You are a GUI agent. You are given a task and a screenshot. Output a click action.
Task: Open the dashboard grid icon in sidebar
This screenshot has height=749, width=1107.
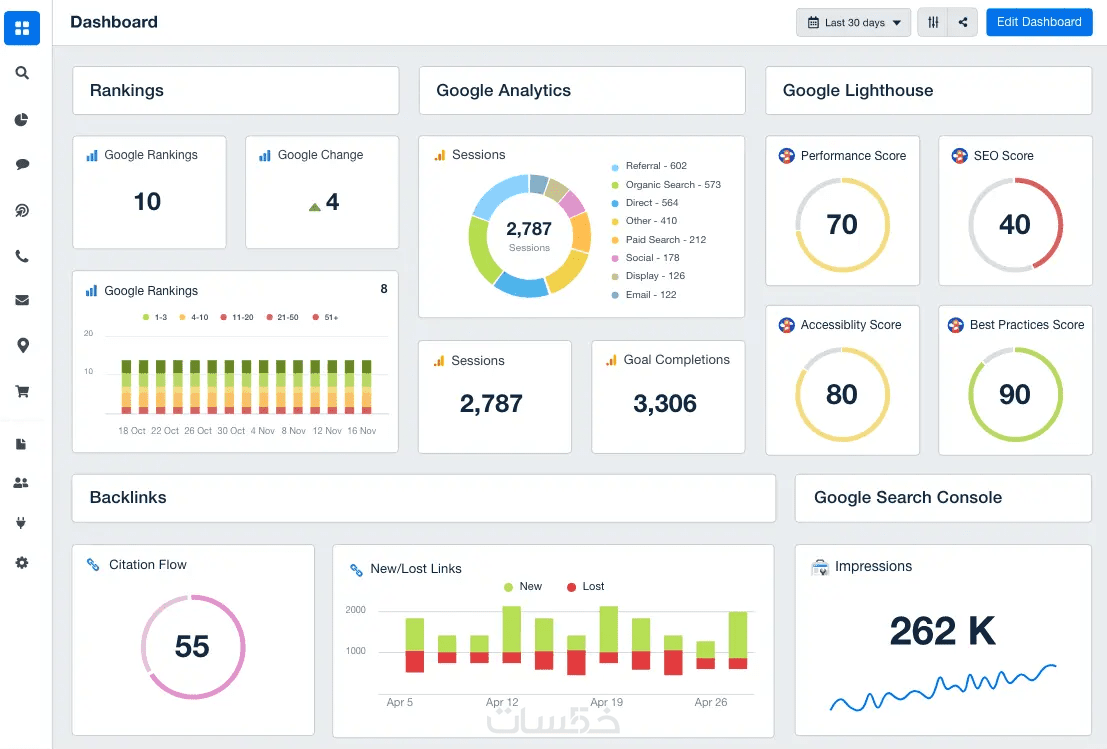point(22,28)
